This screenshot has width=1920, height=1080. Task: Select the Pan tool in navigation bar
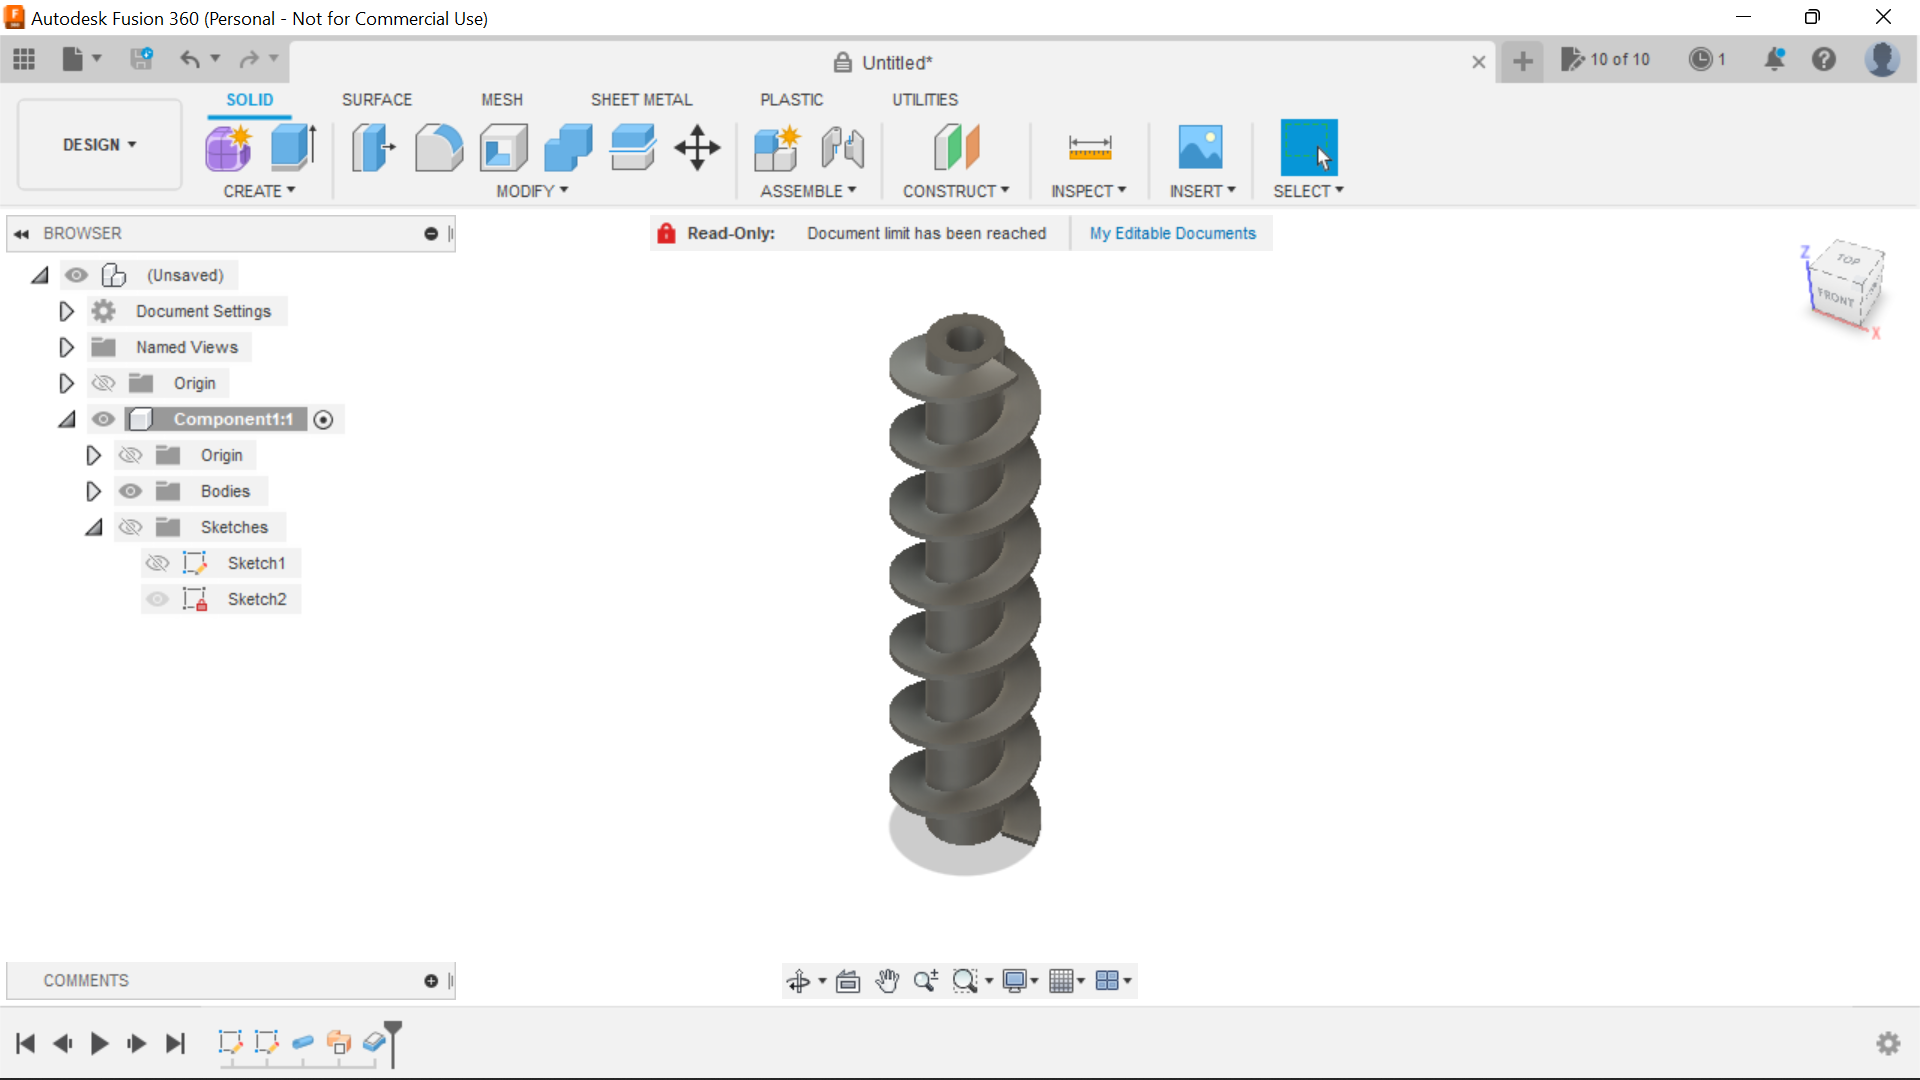(888, 981)
